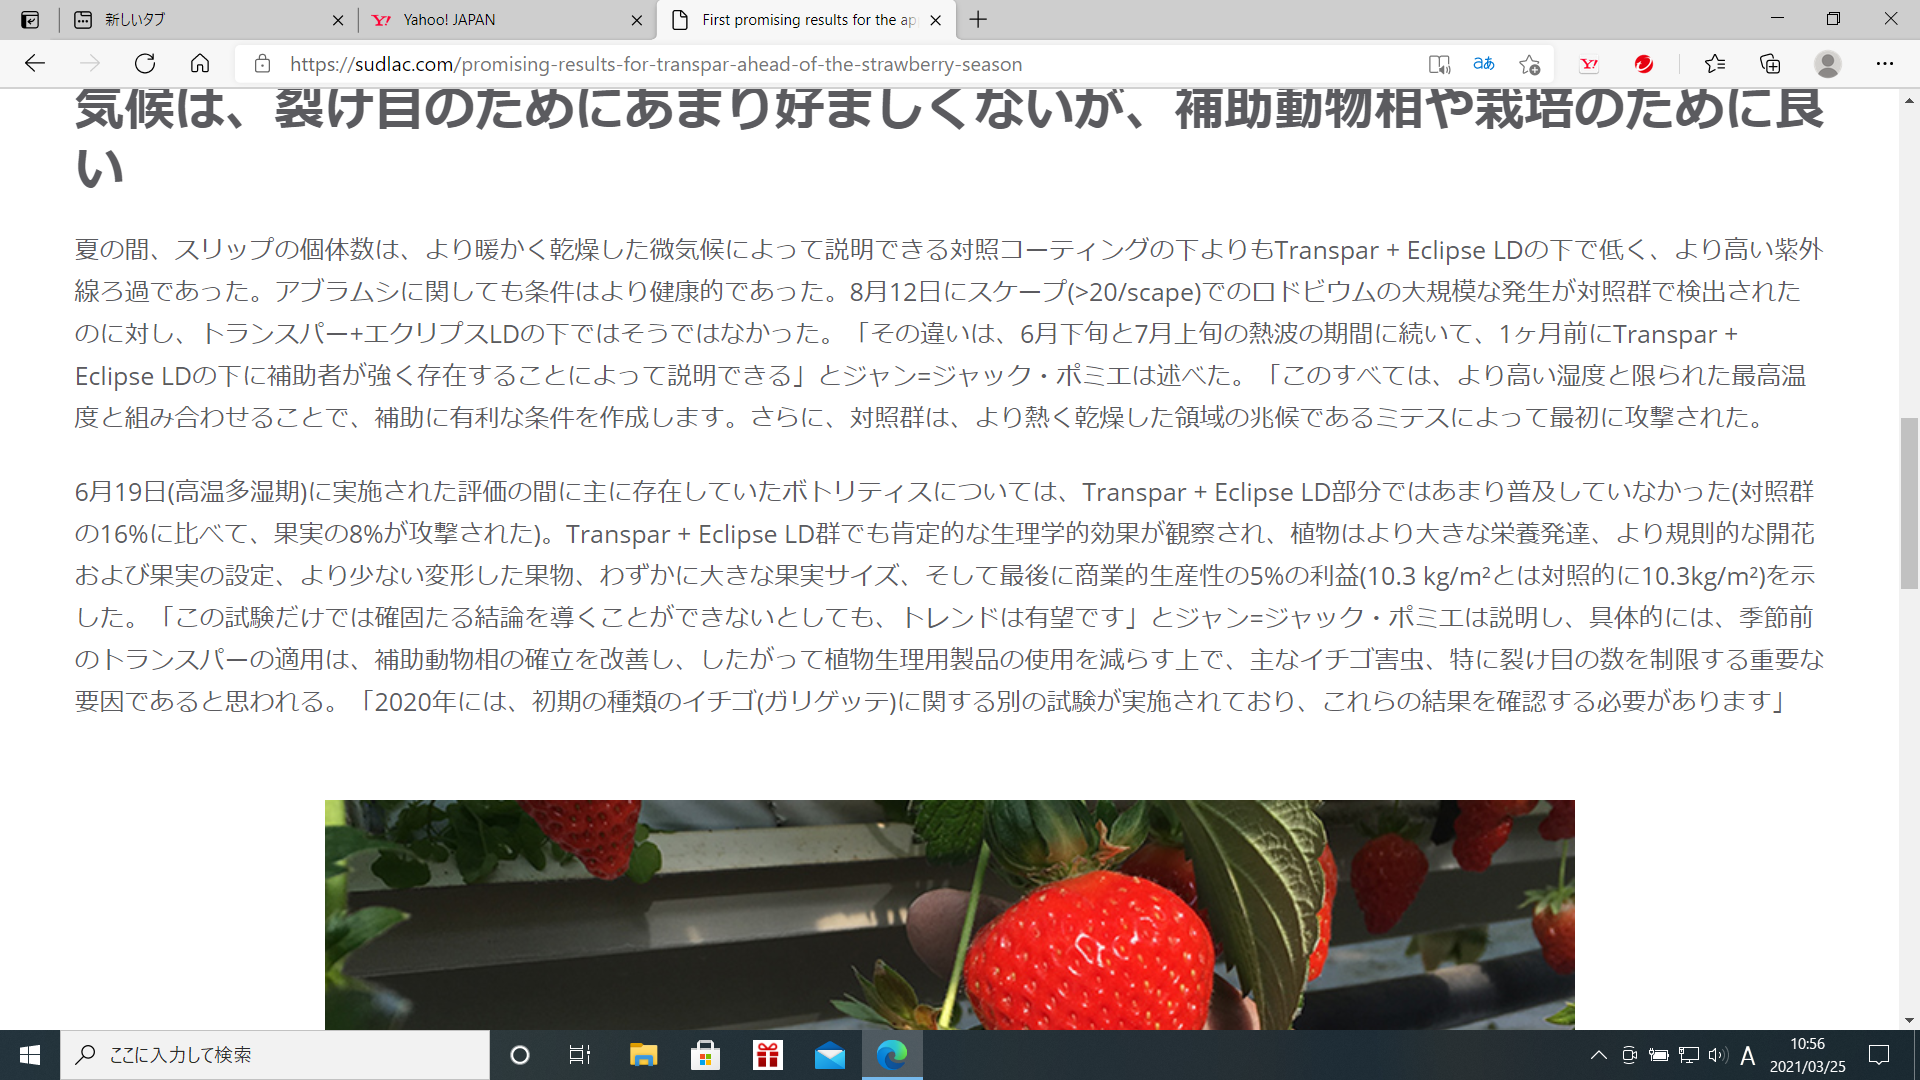The width and height of the screenshot is (1920, 1080).
Task: Click the translate page icon
Action: pos(1484,64)
